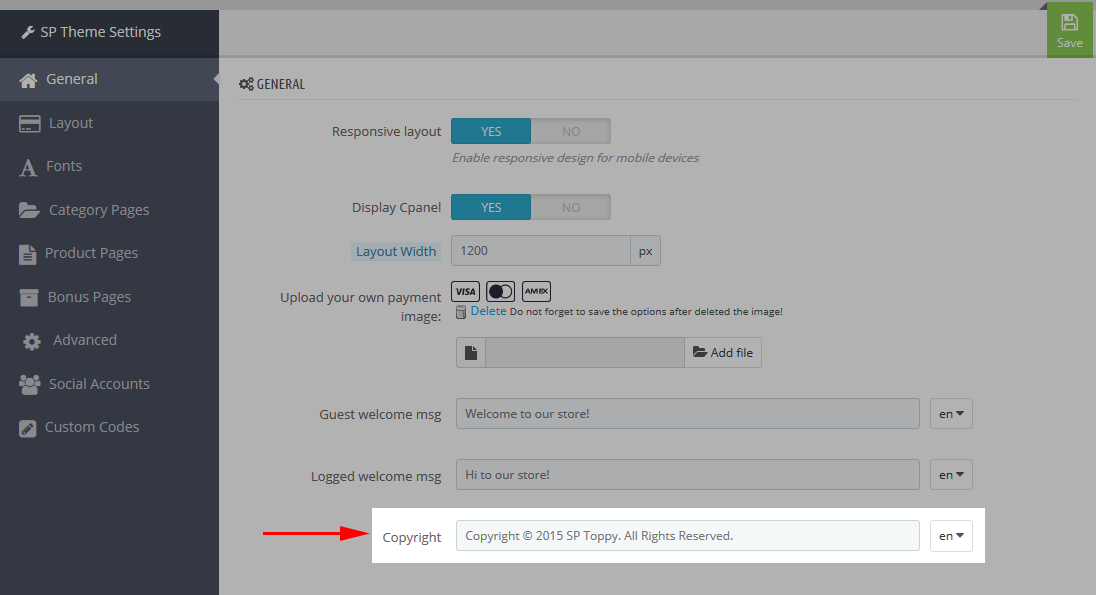Click the Layout Width label

point(396,252)
